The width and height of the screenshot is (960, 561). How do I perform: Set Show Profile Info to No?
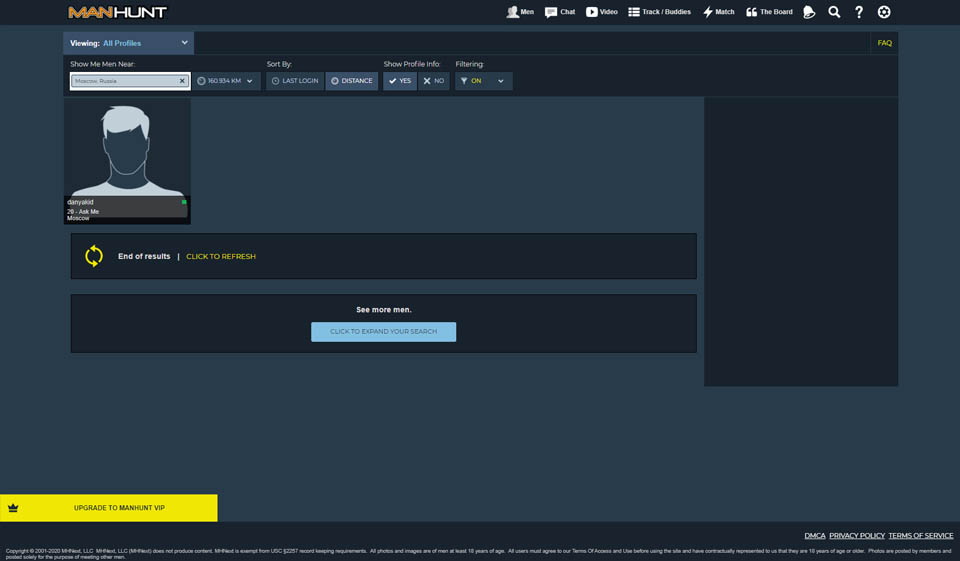434,81
